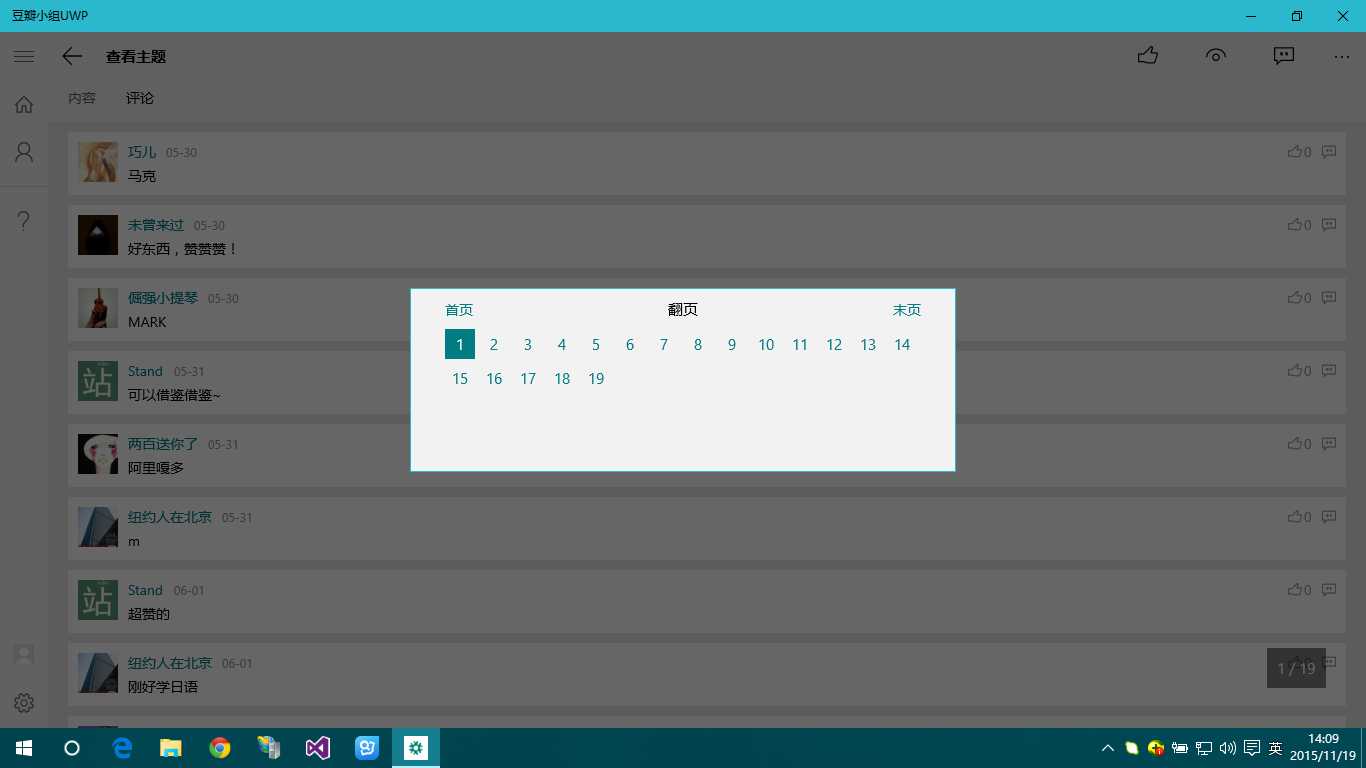The height and width of the screenshot is (768, 1366).
Task: Select page 2 in the pager
Action: click(x=494, y=344)
